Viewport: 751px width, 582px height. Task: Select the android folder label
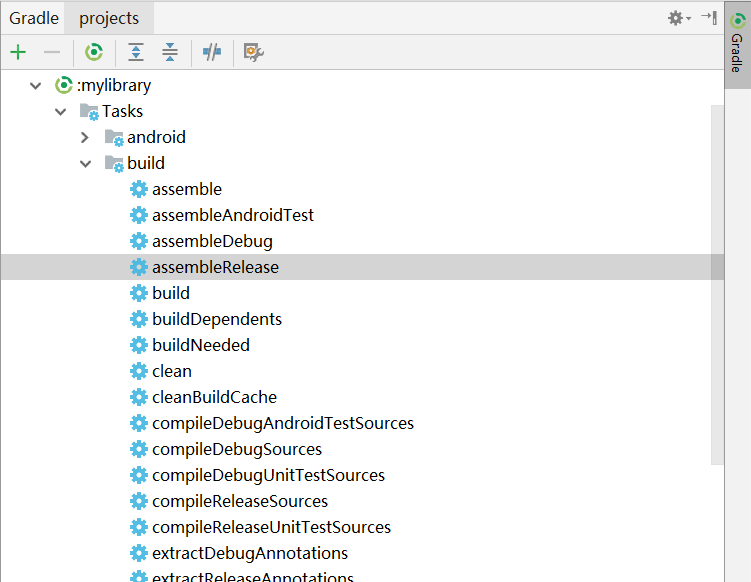157,137
